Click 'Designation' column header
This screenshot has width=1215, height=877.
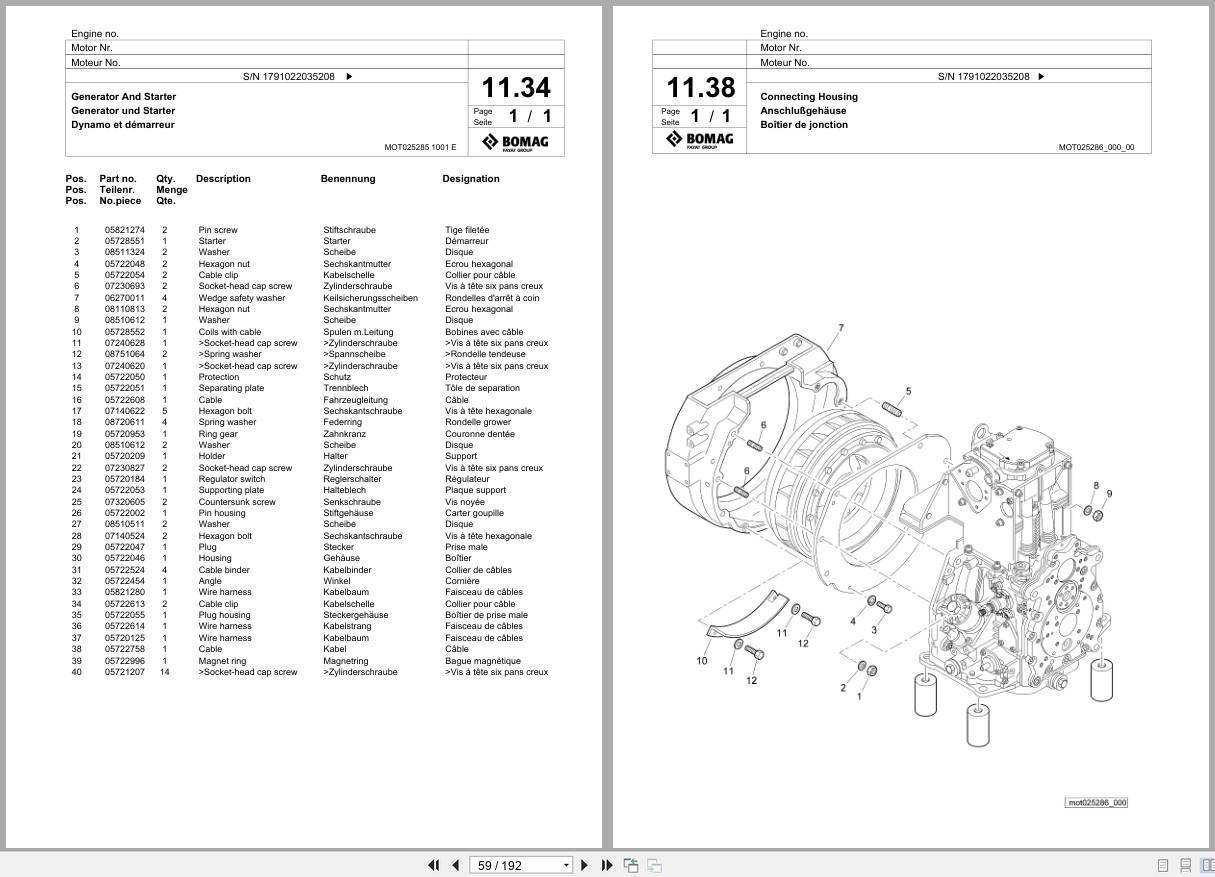tap(471, 179)
